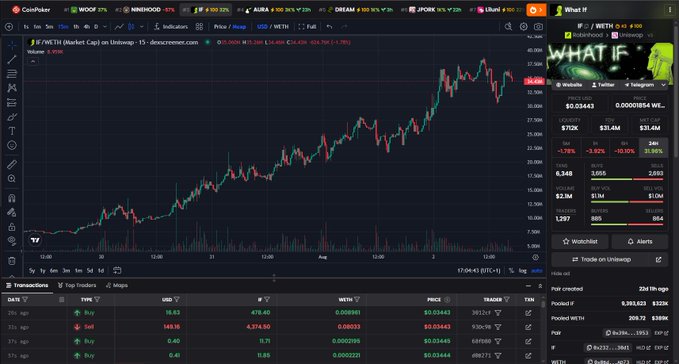Expand the transactions panel with double chevron

click(x=540, y=286)
